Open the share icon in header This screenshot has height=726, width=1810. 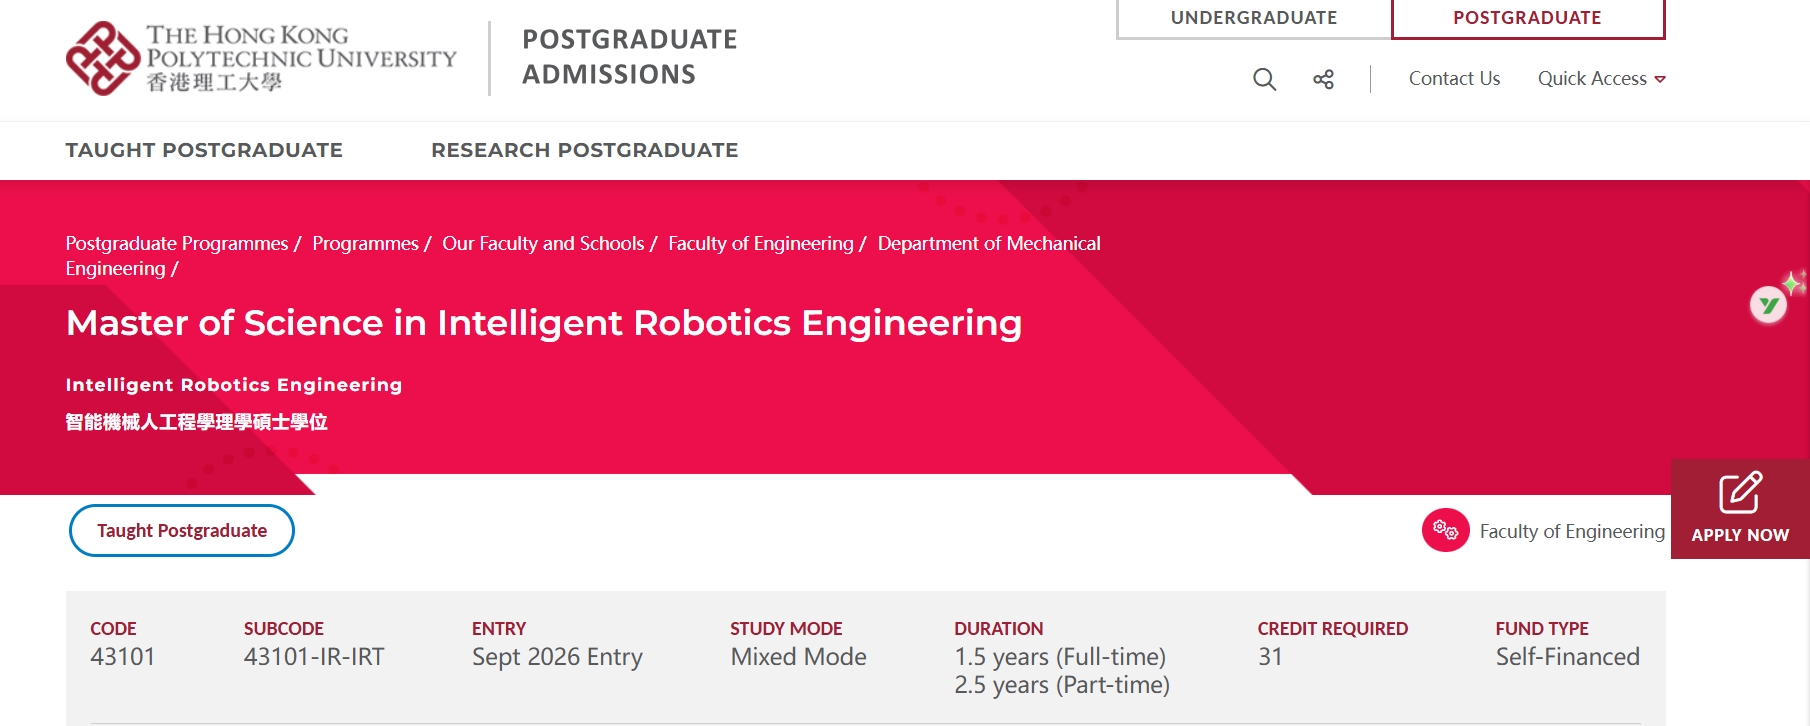1323,79
